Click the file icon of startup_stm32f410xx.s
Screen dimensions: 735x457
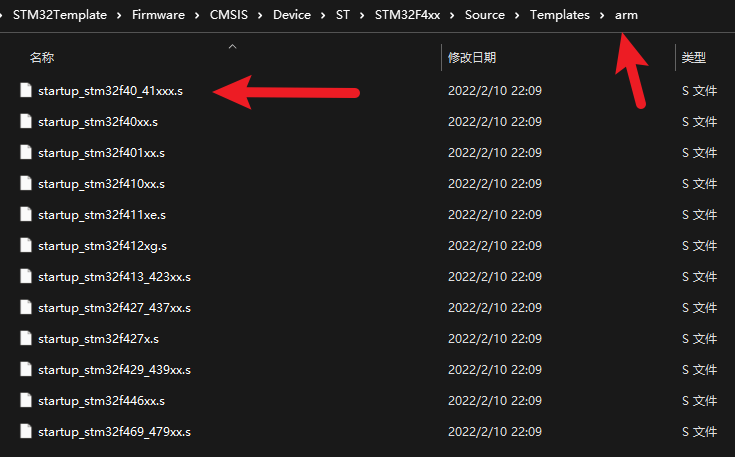point(27,184)
